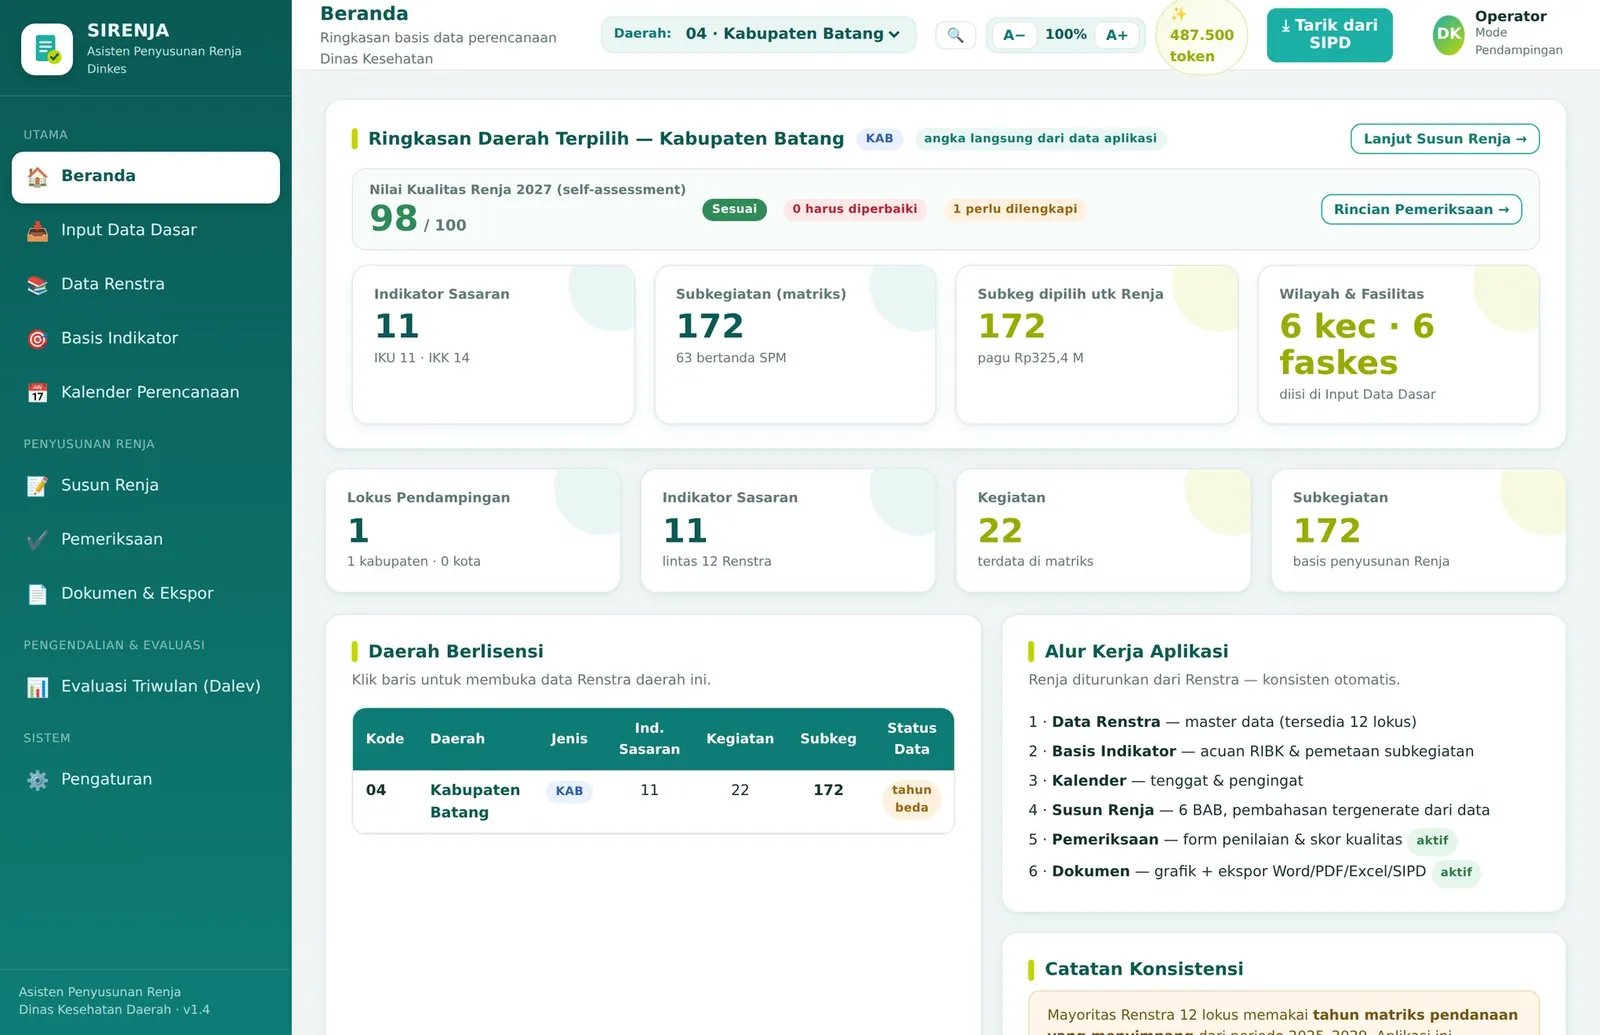
Task: Go to Data Renstra page
Action: coord(146,284)
